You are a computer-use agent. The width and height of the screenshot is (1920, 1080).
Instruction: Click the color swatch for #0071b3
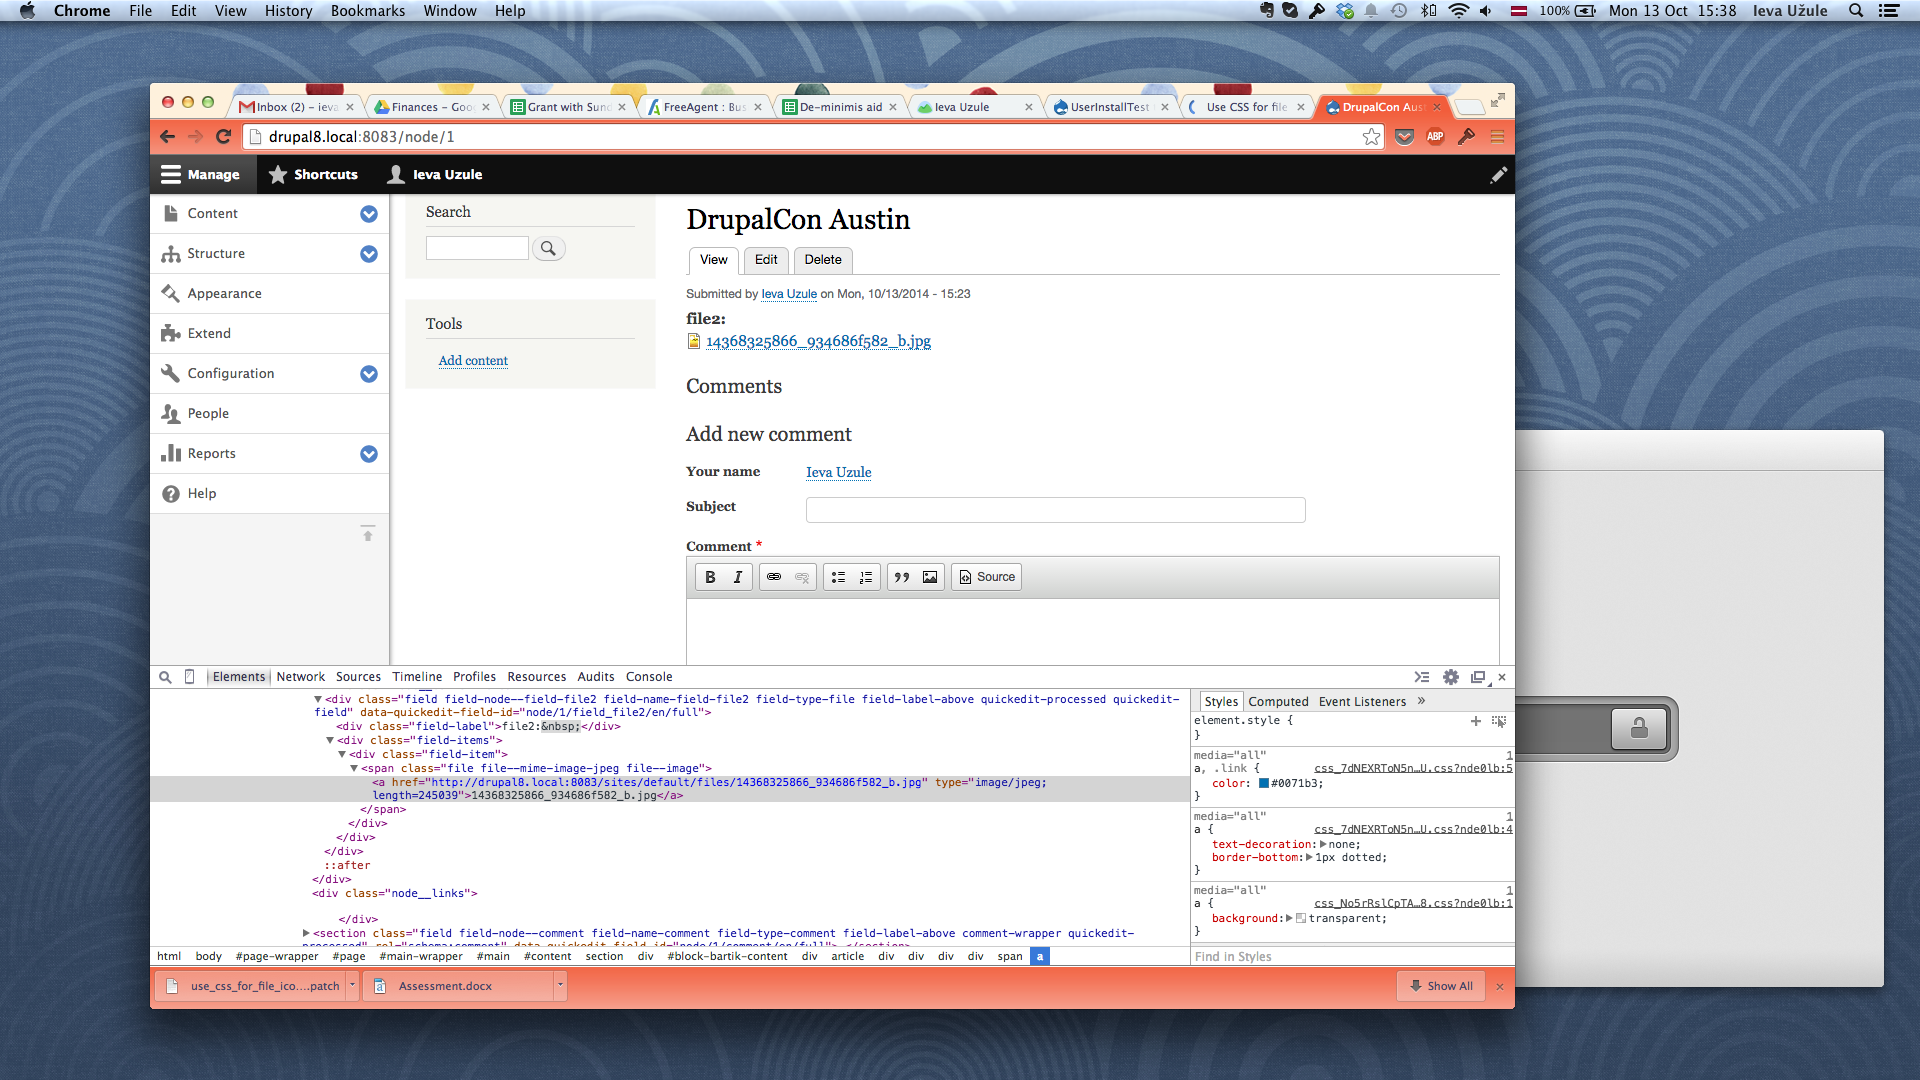tap(1263, 783)
